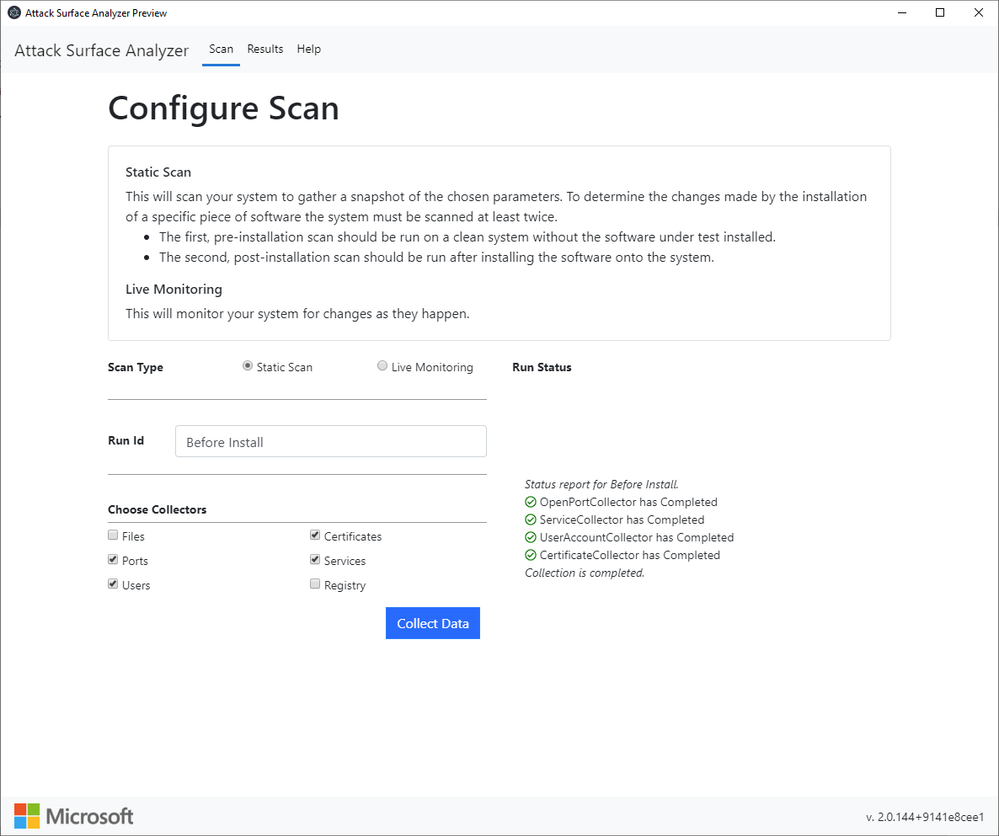This screenshot has width=999, height=836.
Task: Click the 'Live Monitoring' description heading
Action: coord(174,289)
